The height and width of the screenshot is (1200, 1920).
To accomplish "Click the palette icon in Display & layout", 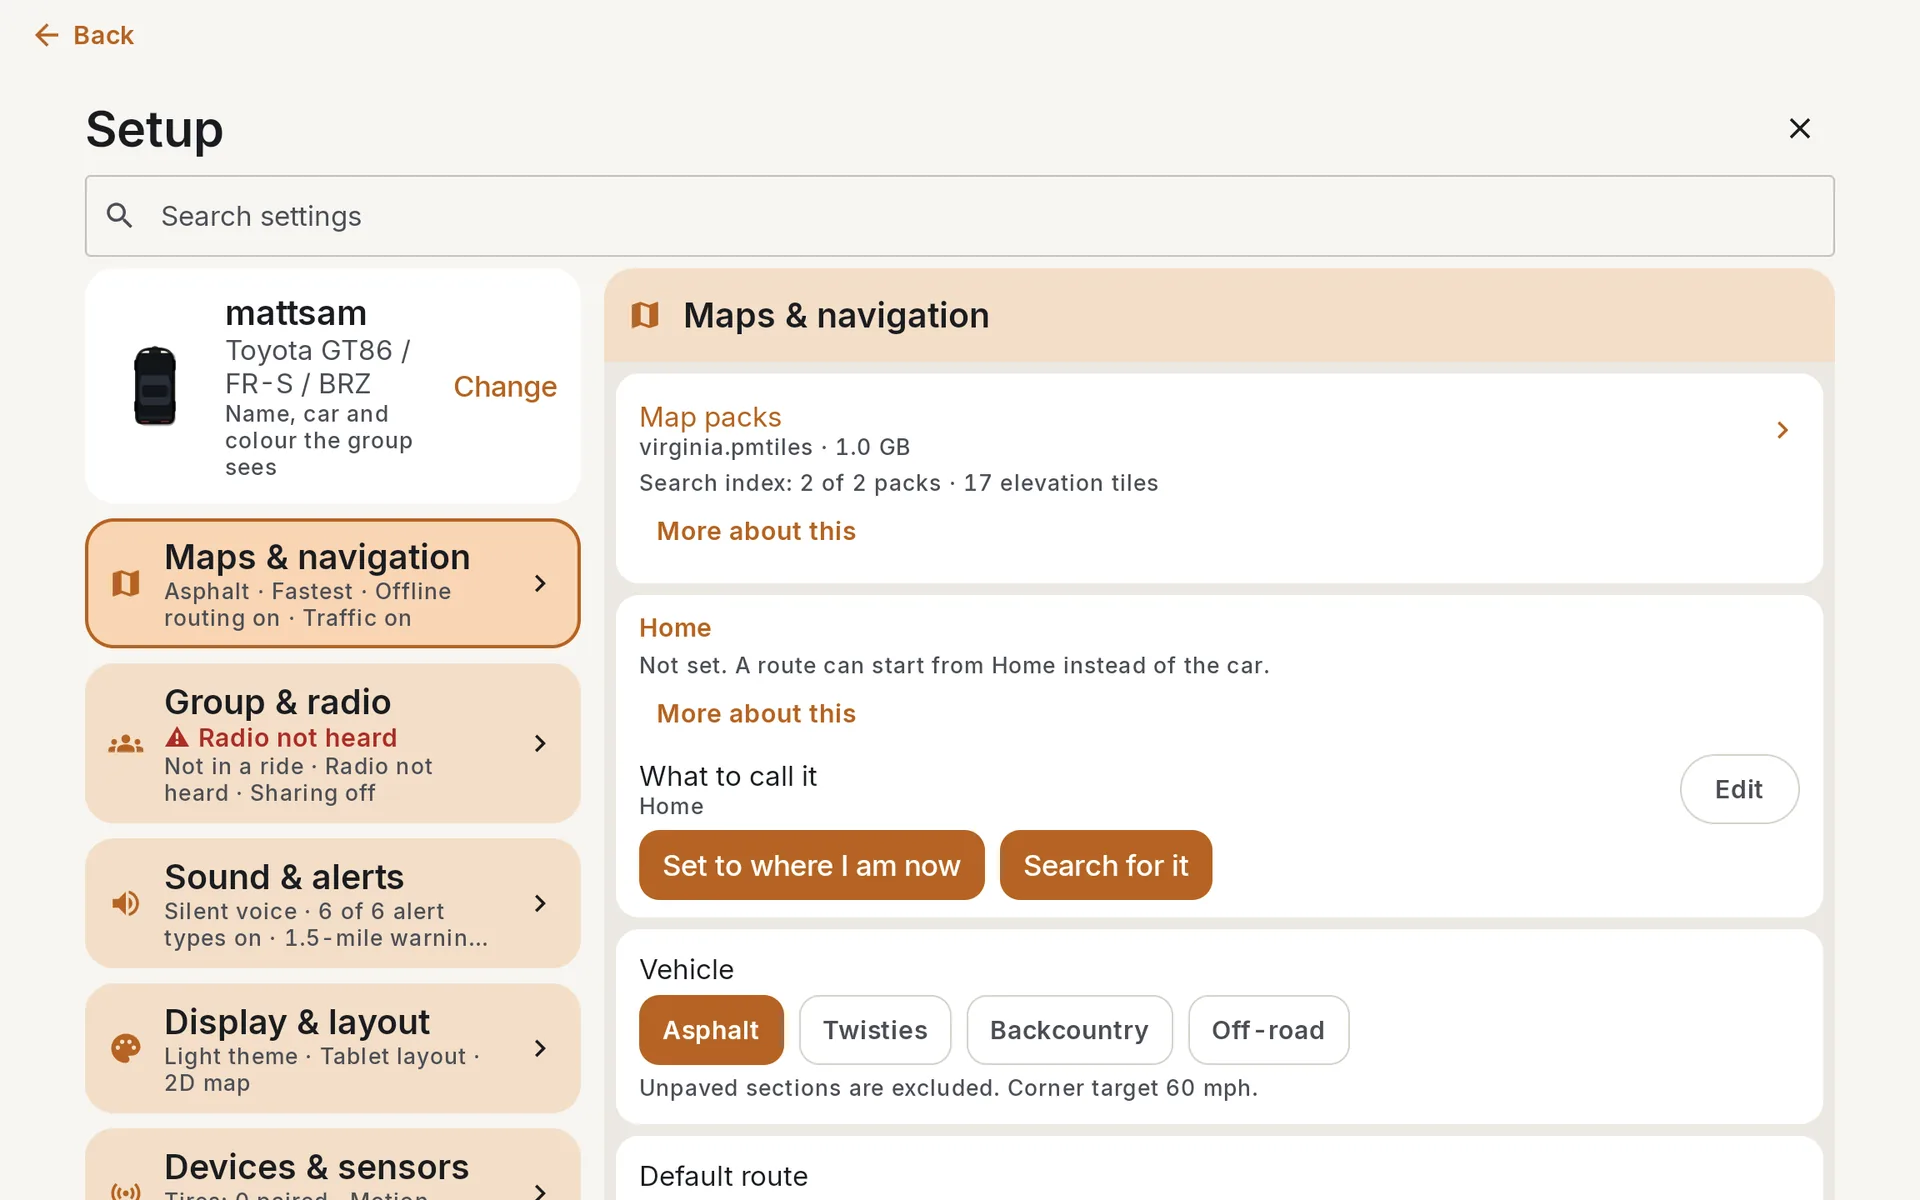I will [126, 1048].
